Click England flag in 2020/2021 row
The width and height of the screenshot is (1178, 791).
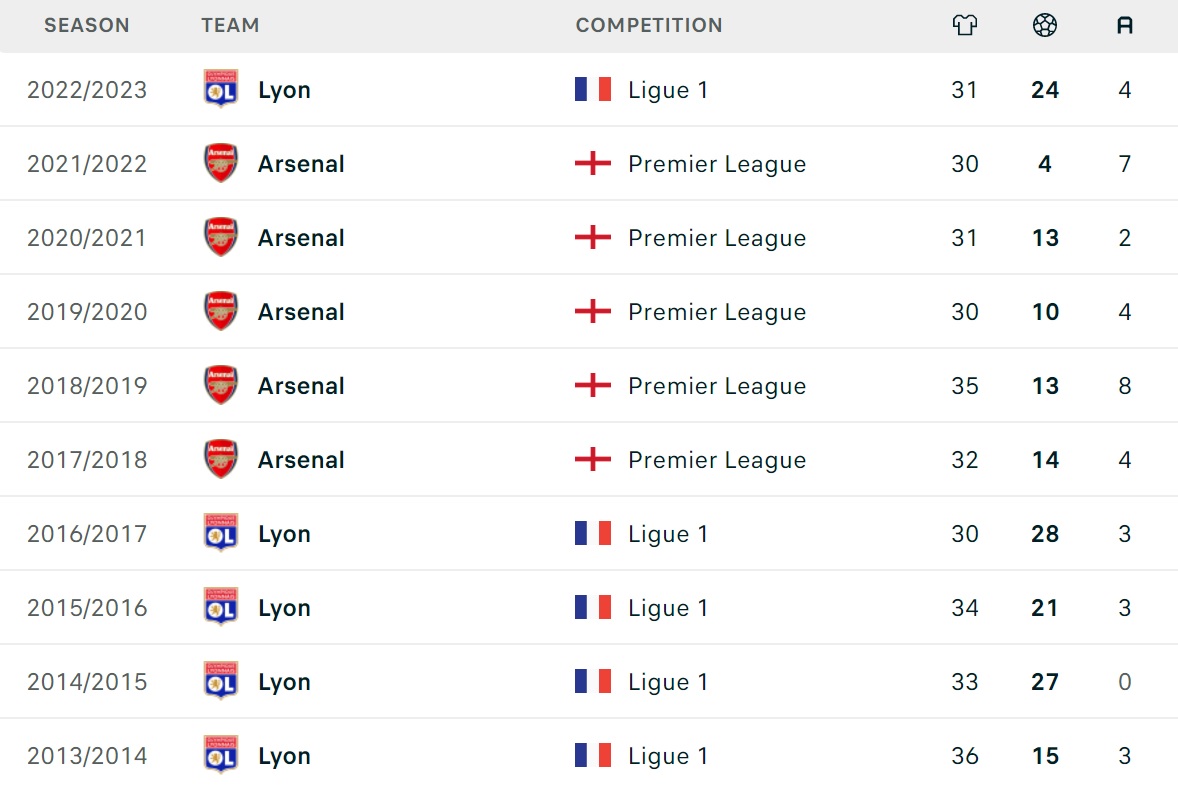593,237
